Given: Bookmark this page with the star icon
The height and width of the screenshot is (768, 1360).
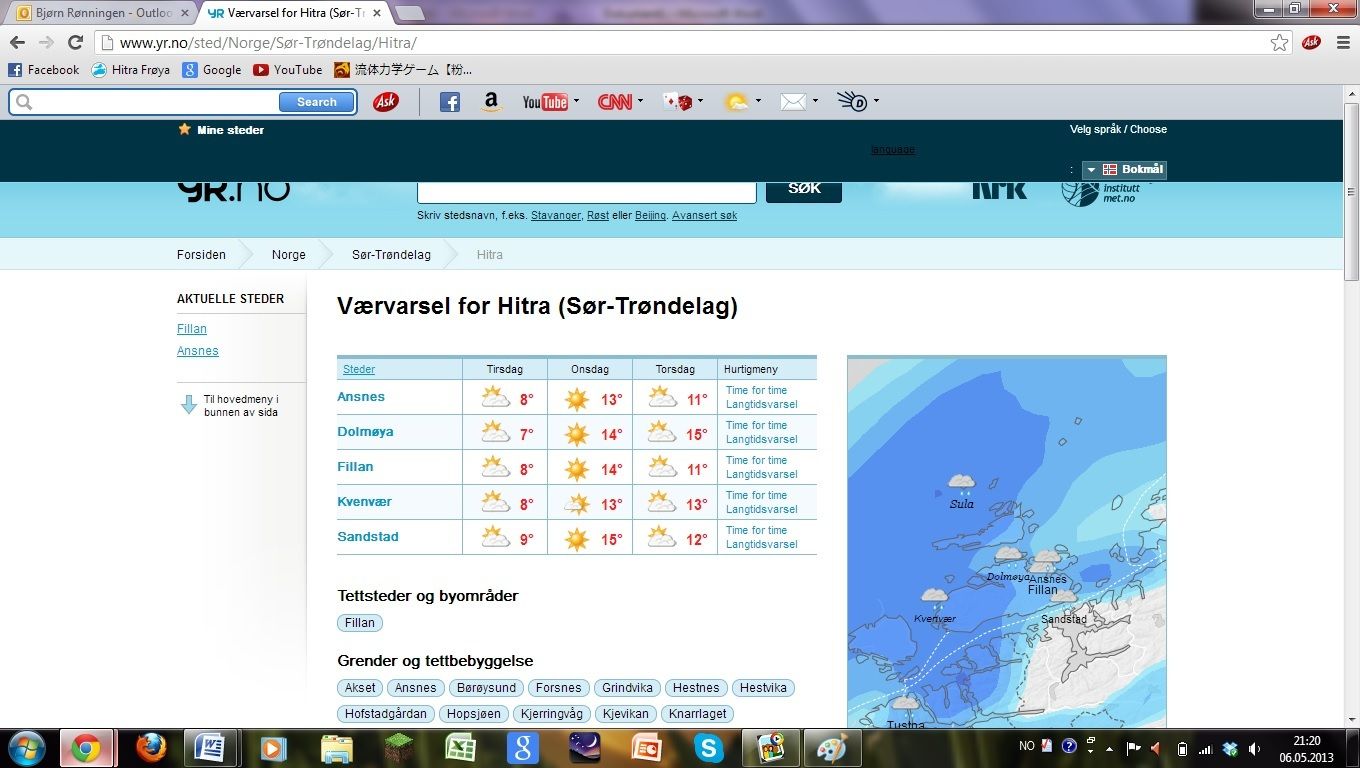Looking at the screenshot, I should pyautogui.click(x=1279, y=42).
